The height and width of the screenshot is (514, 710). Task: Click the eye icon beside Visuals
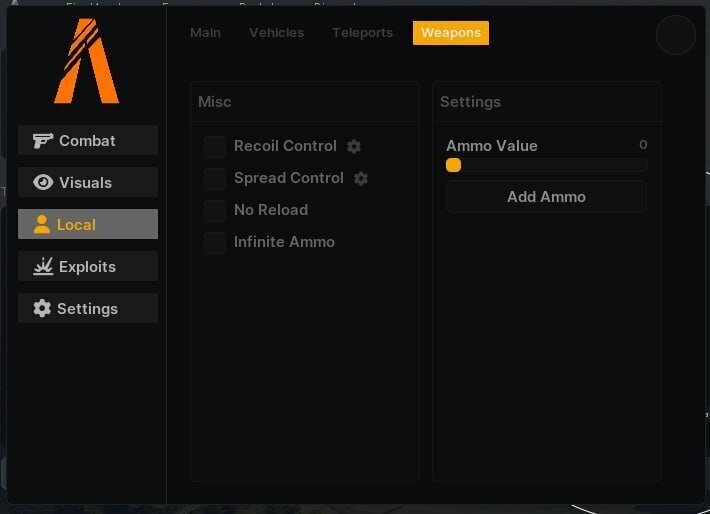[x=43, y=182]
